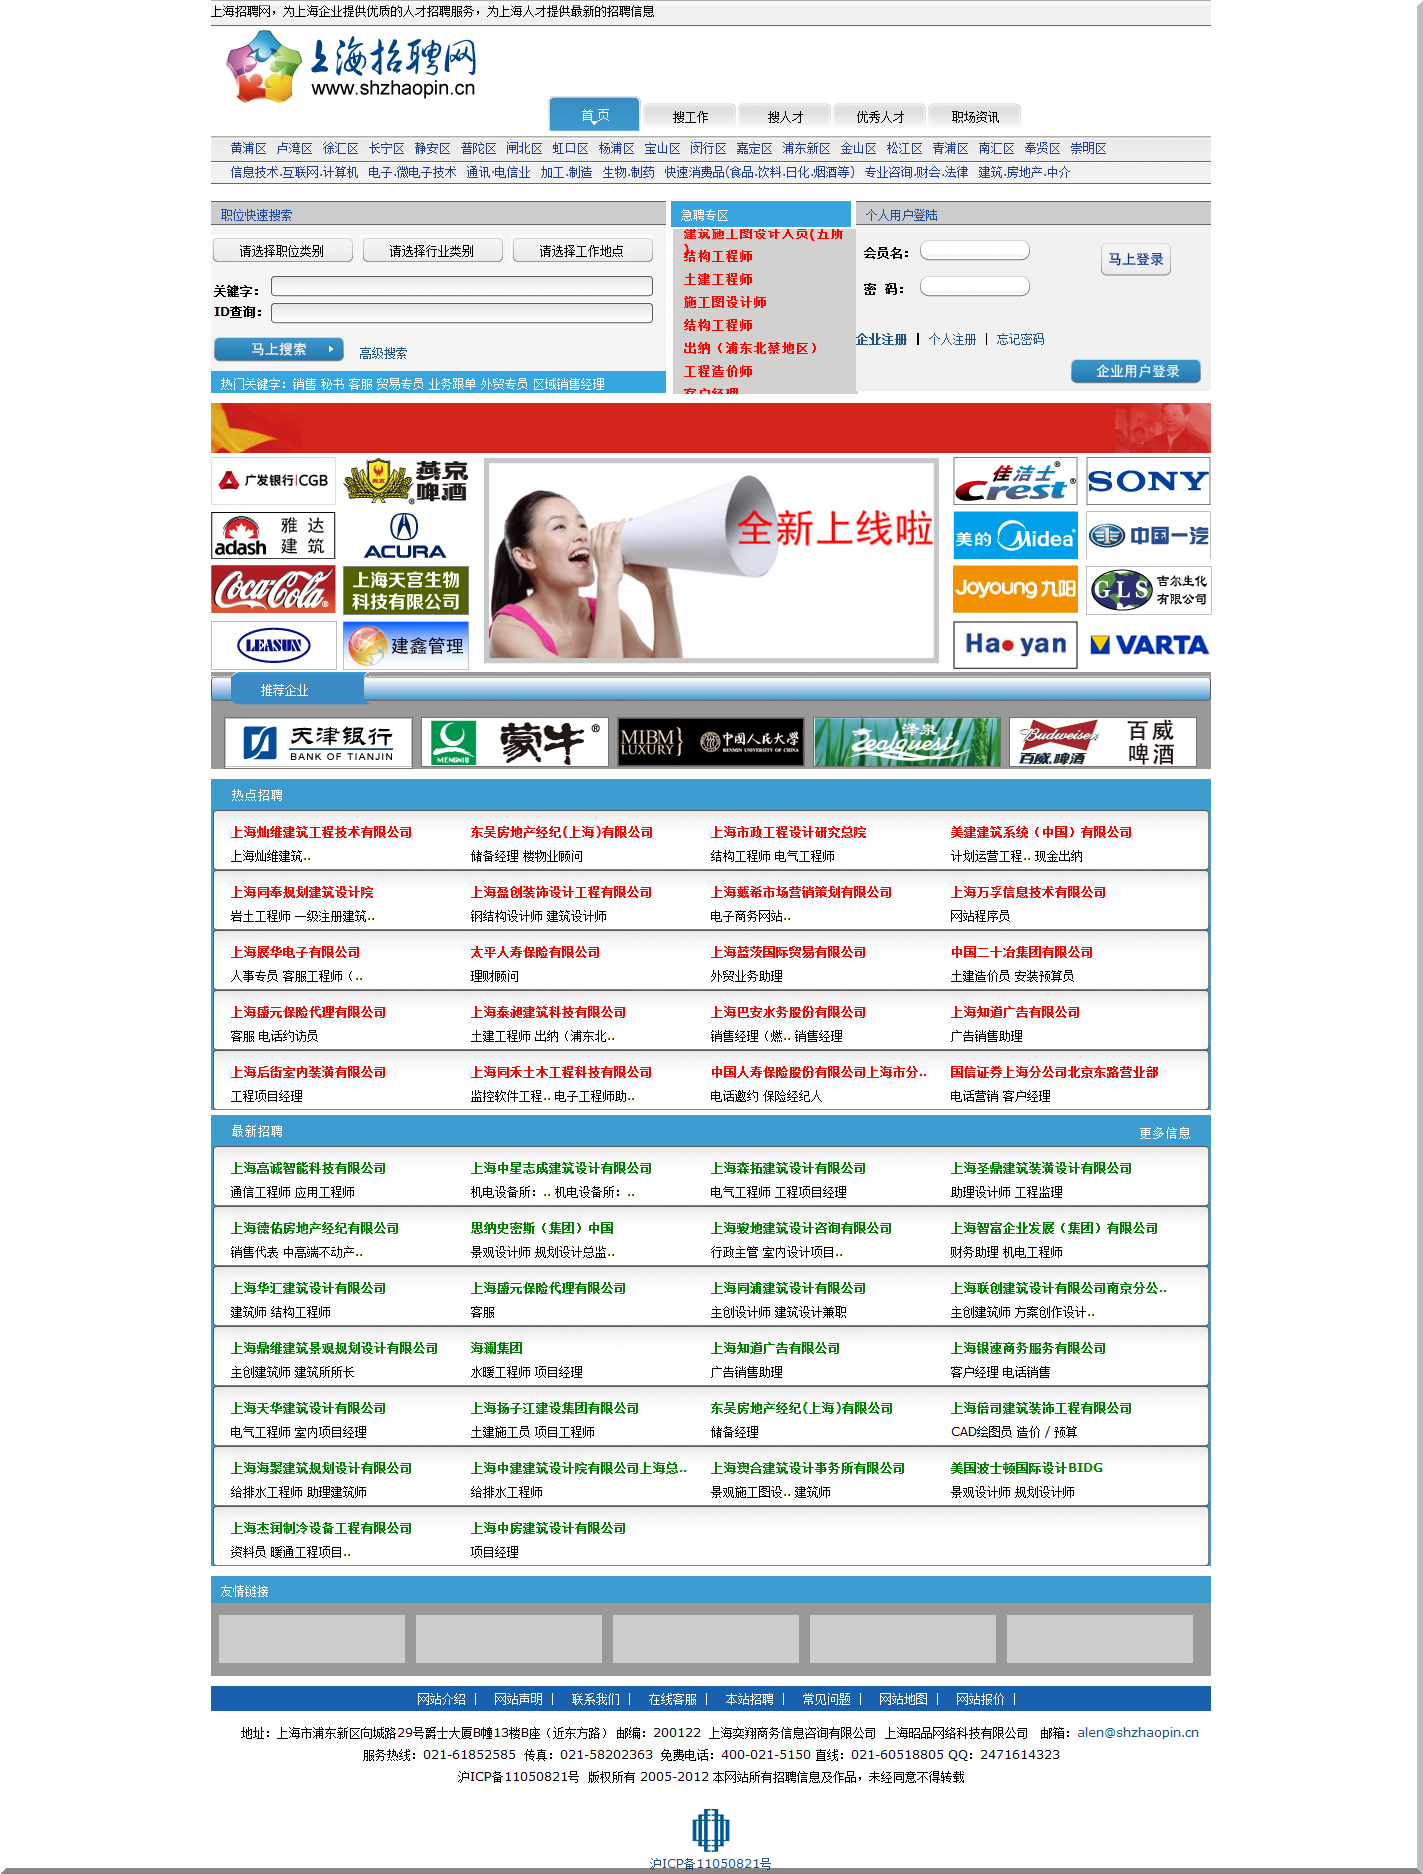
Task: Click the 销售 hot keyword
Action: point(304,384)
